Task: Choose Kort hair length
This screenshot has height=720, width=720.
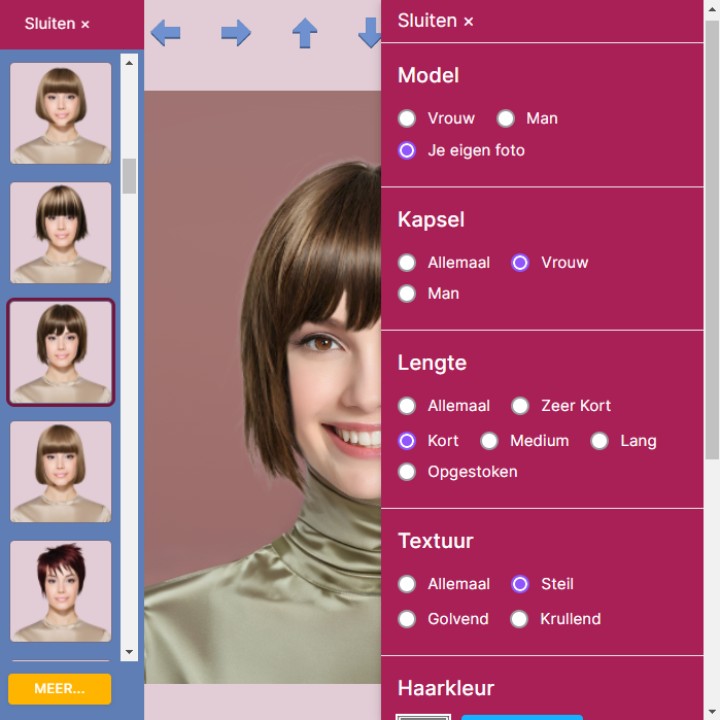Action: [407, 441]
